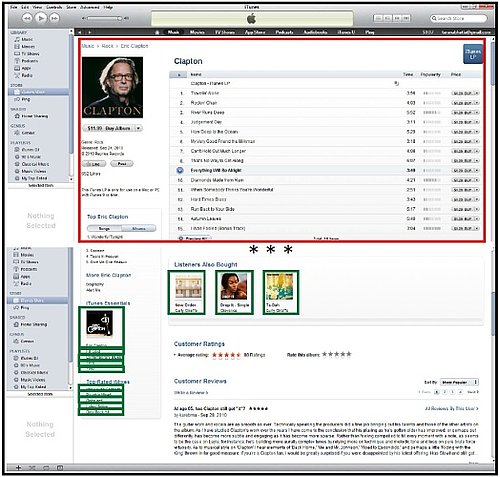Rate this album five stars
This screenshot has width=500, height=477.
pyautogui.click(x=349, y=354)
